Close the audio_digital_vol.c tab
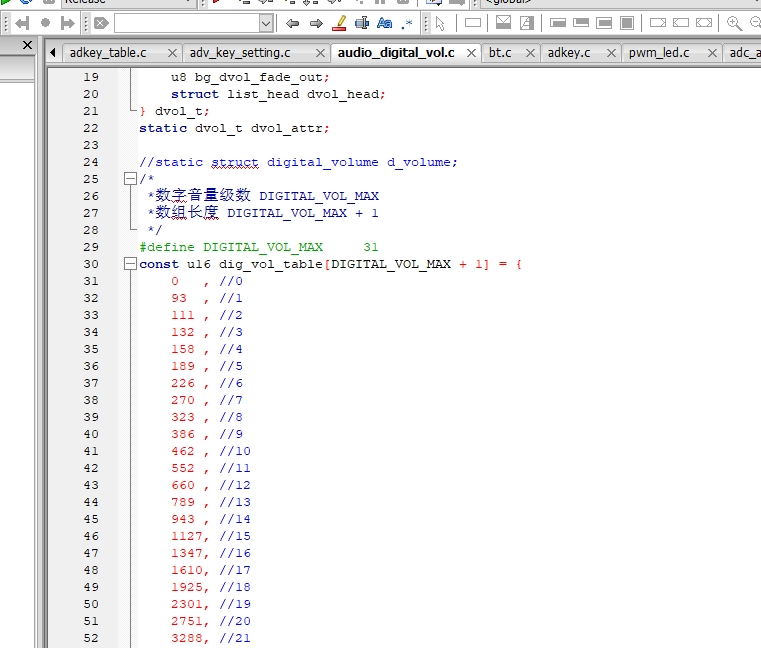Viewport: 761px width, 648px height. [x=471, y=53]
